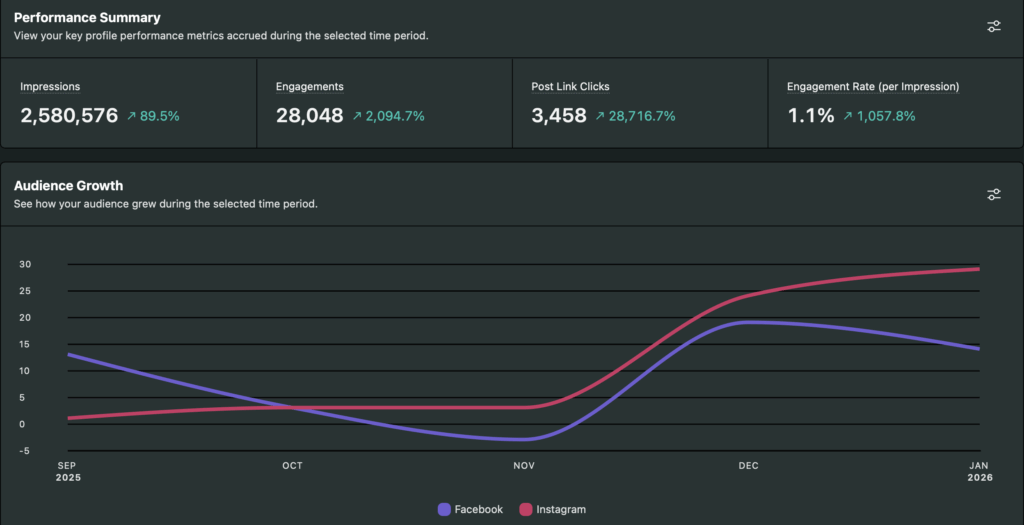Toggle the Facebook series via legend label
Viewport: 1024px width, 525px height.
478,509
